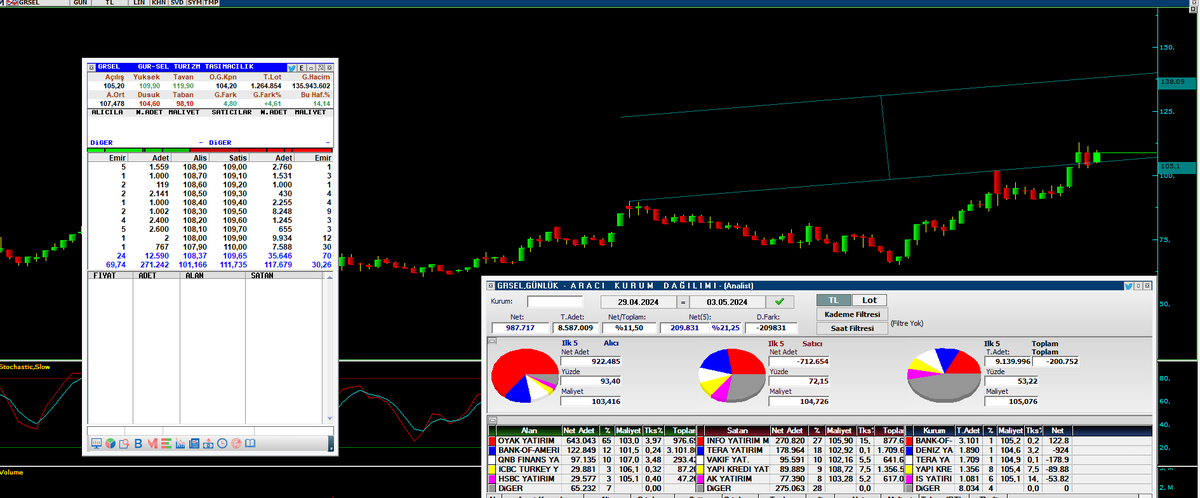The image size is (1200, 498).
Task: Open the blue bar chart icon in GRSEL toolbar
Action: tap(180, 443)
